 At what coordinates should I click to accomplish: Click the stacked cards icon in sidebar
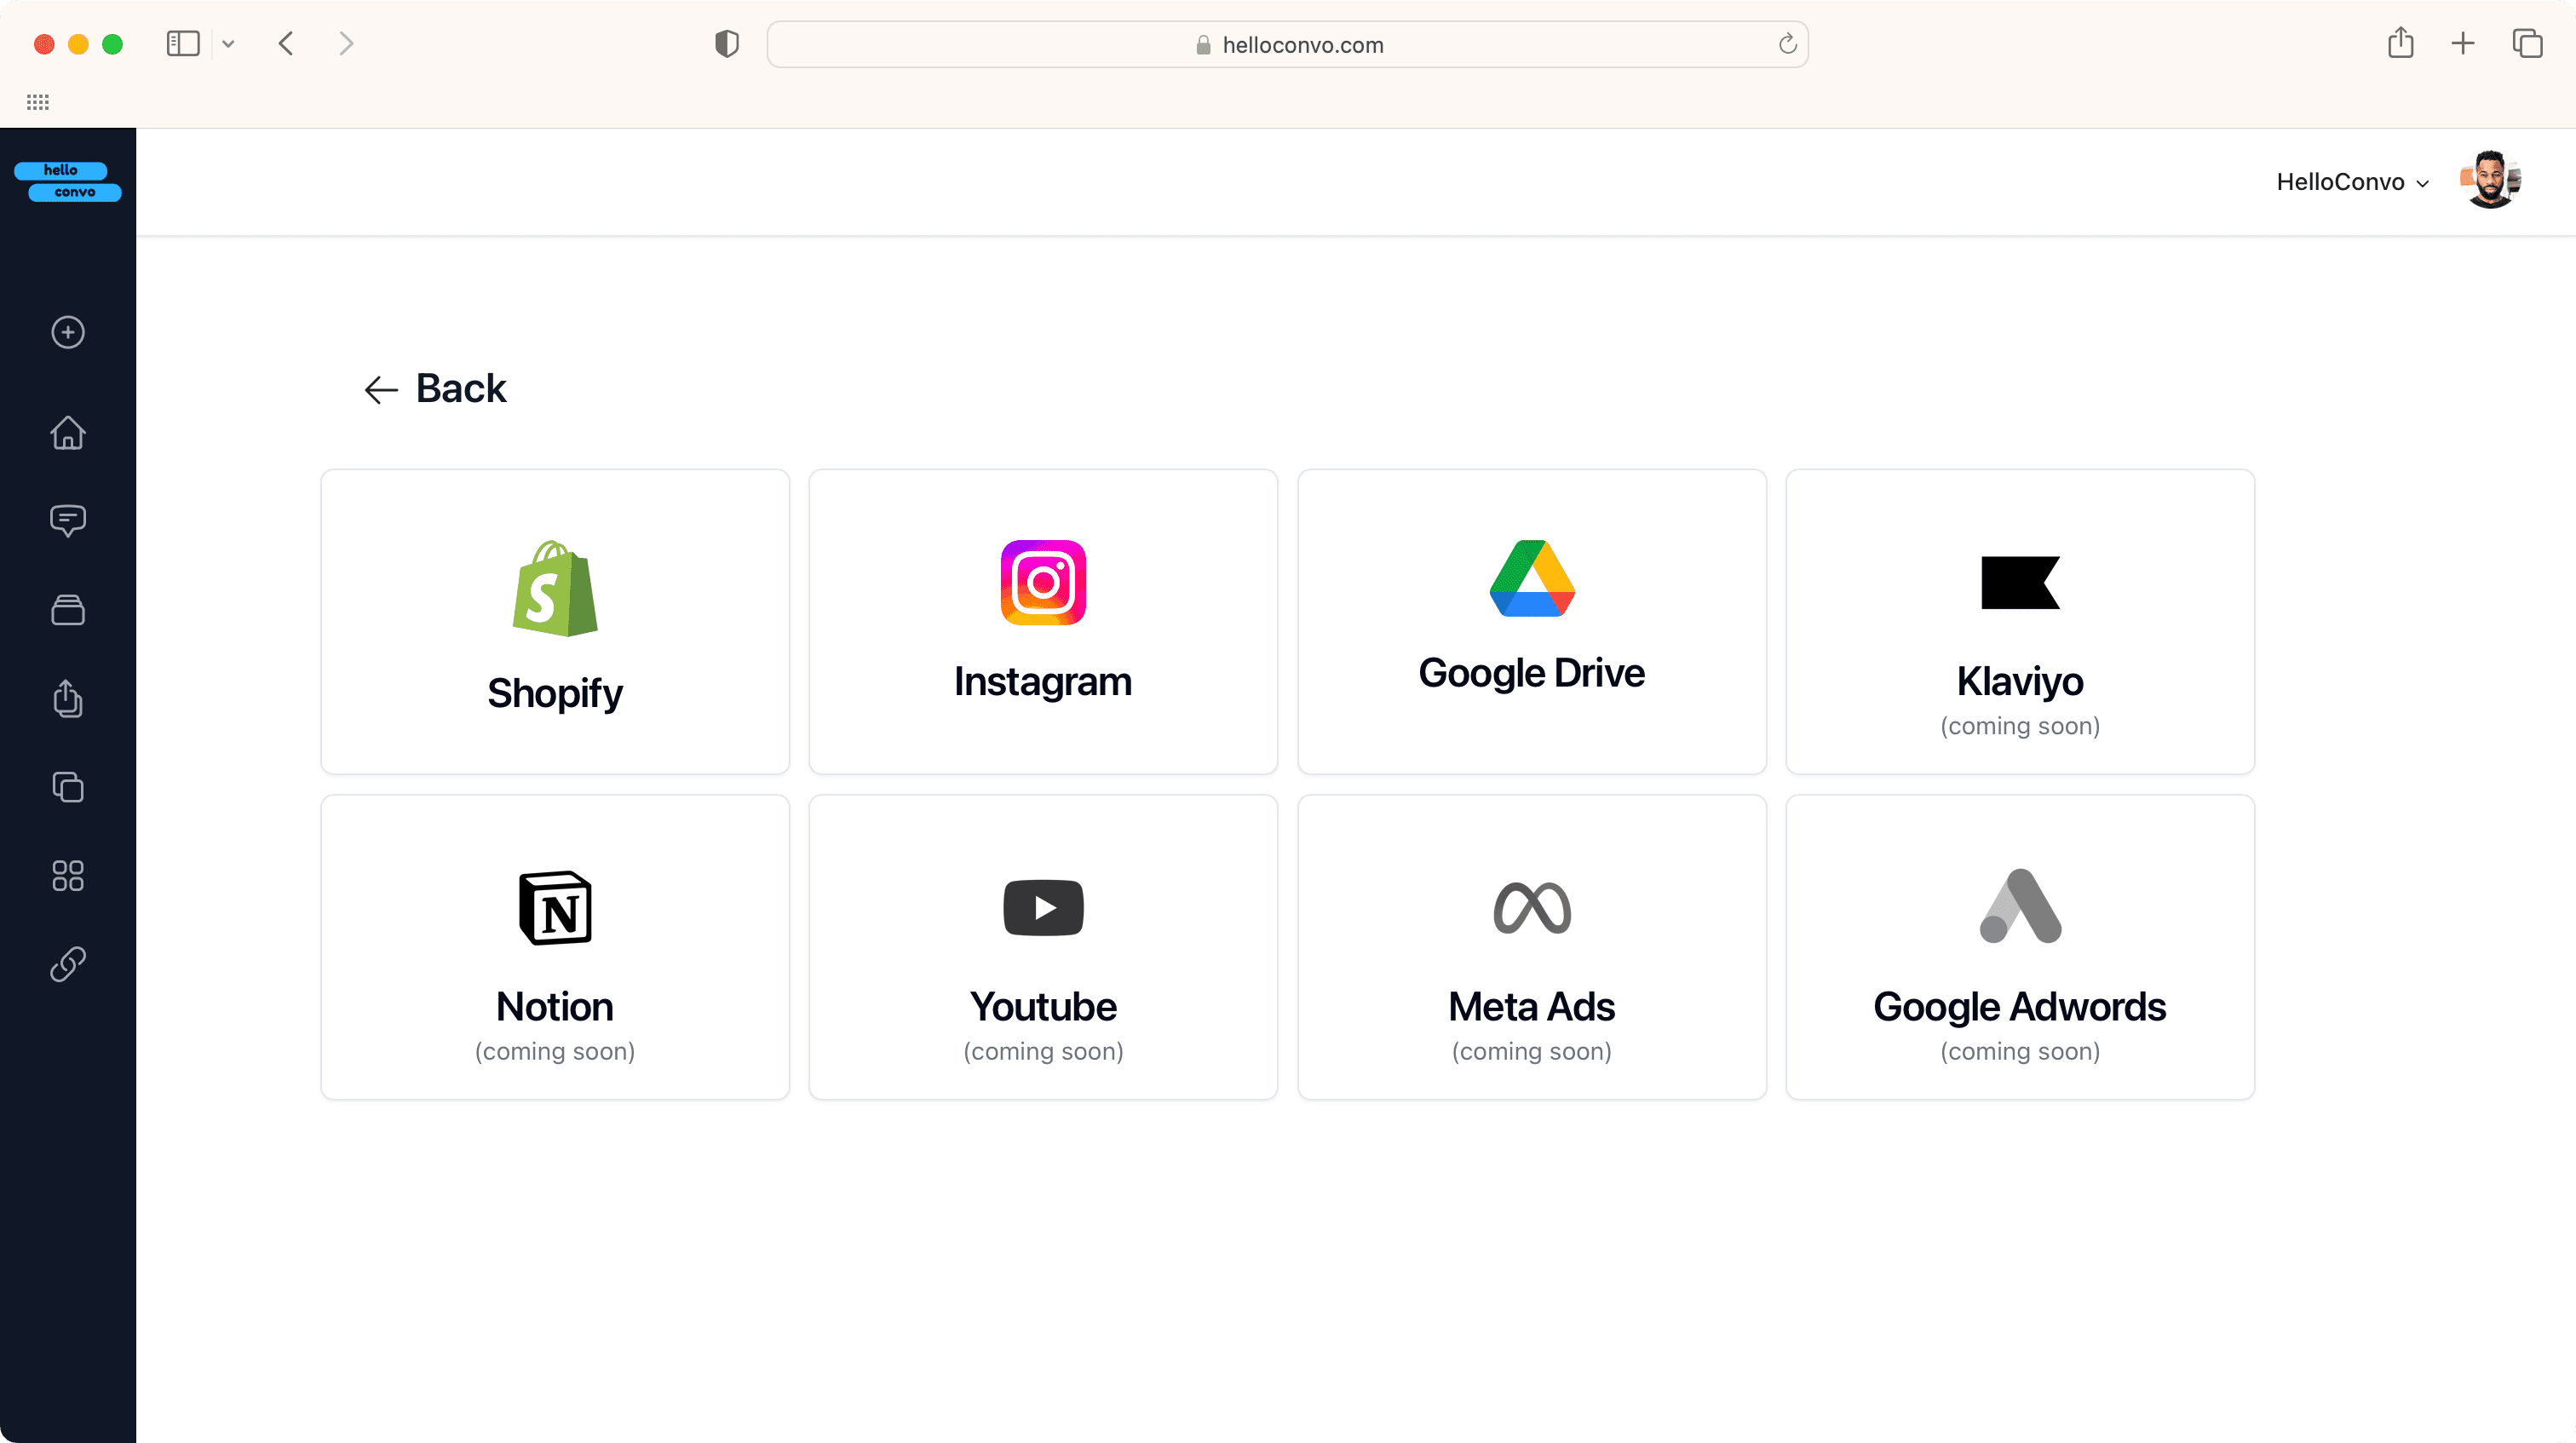[x=68, y=609]
